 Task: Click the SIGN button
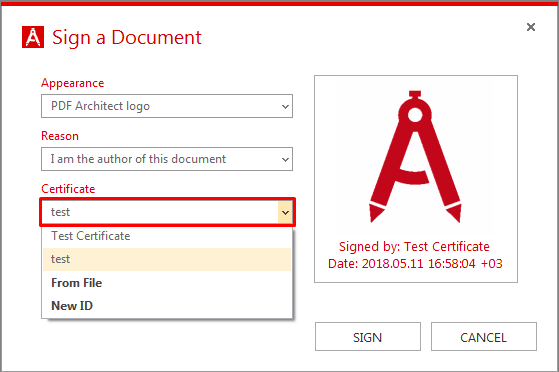point(368,337)
